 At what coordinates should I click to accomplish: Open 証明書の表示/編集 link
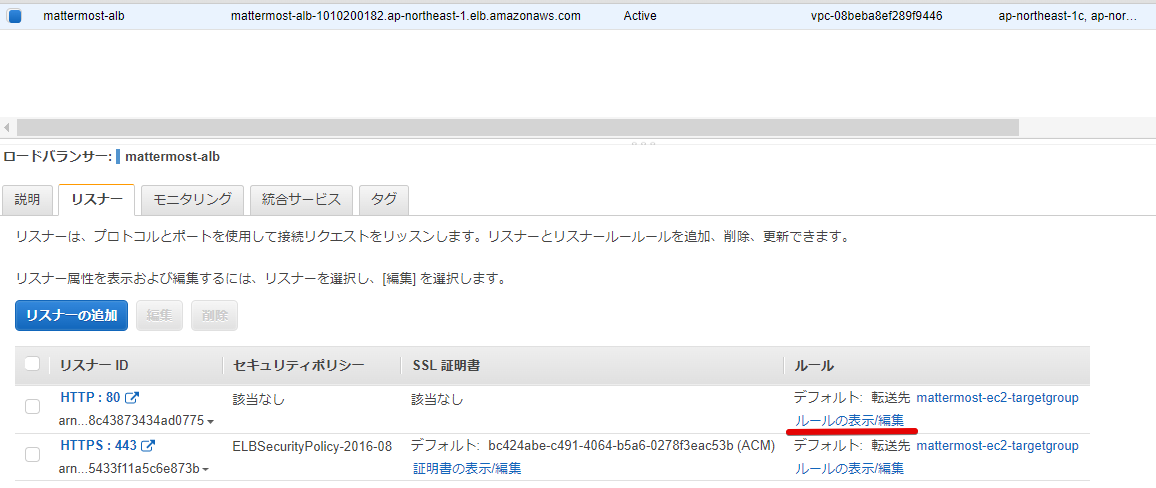[x=467, y=469]
